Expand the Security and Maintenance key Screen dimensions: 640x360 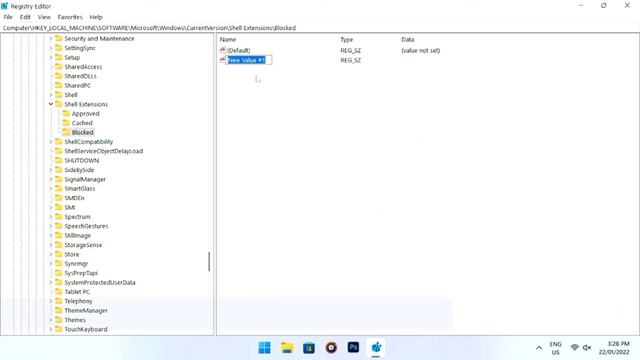(x=51, y=38)
